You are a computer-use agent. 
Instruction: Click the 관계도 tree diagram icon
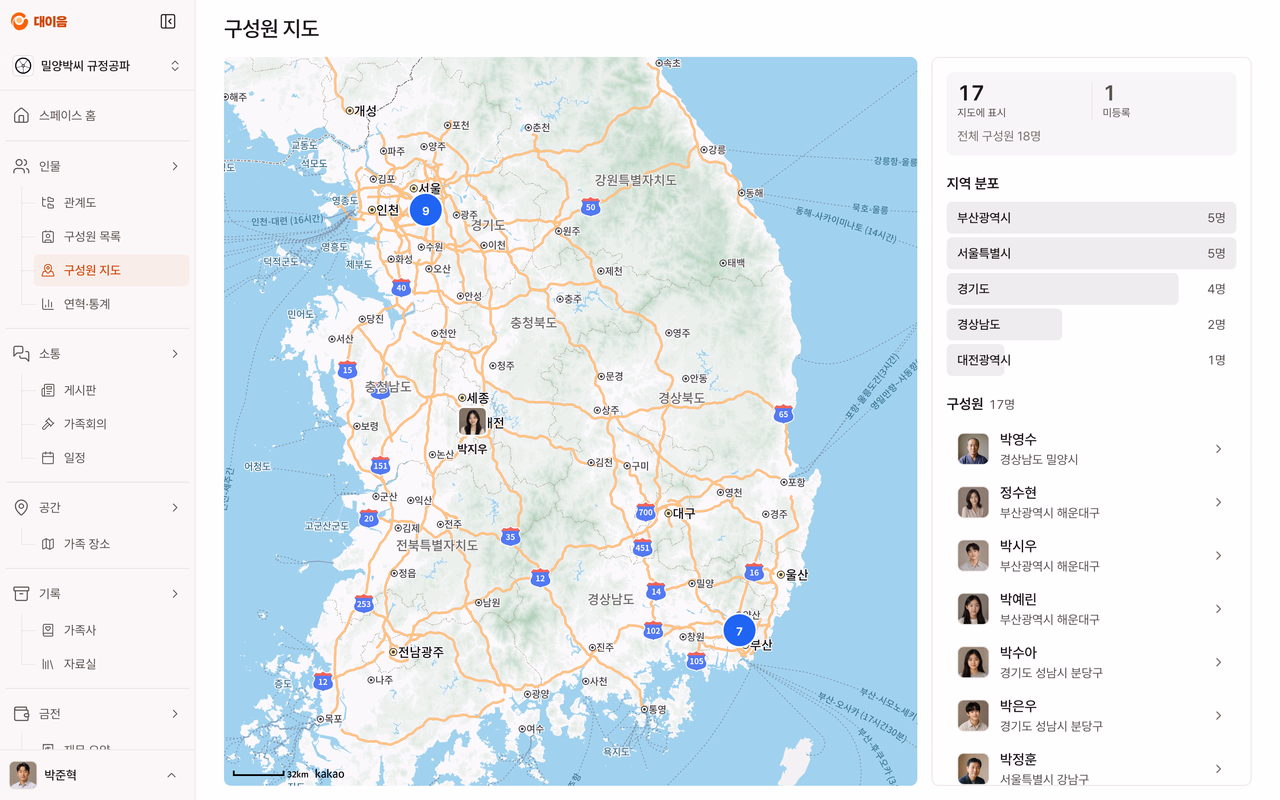click(48, 202)
